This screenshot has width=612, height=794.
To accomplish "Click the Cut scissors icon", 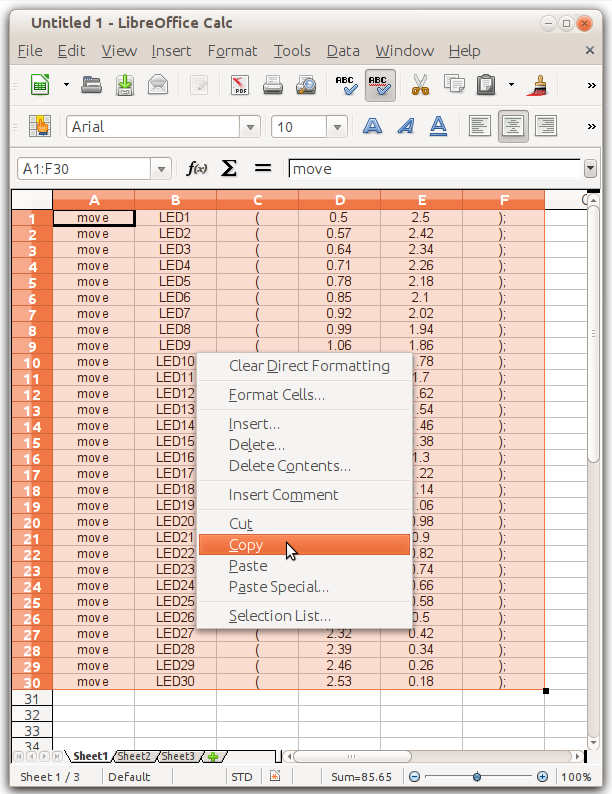I will point(420,85).
